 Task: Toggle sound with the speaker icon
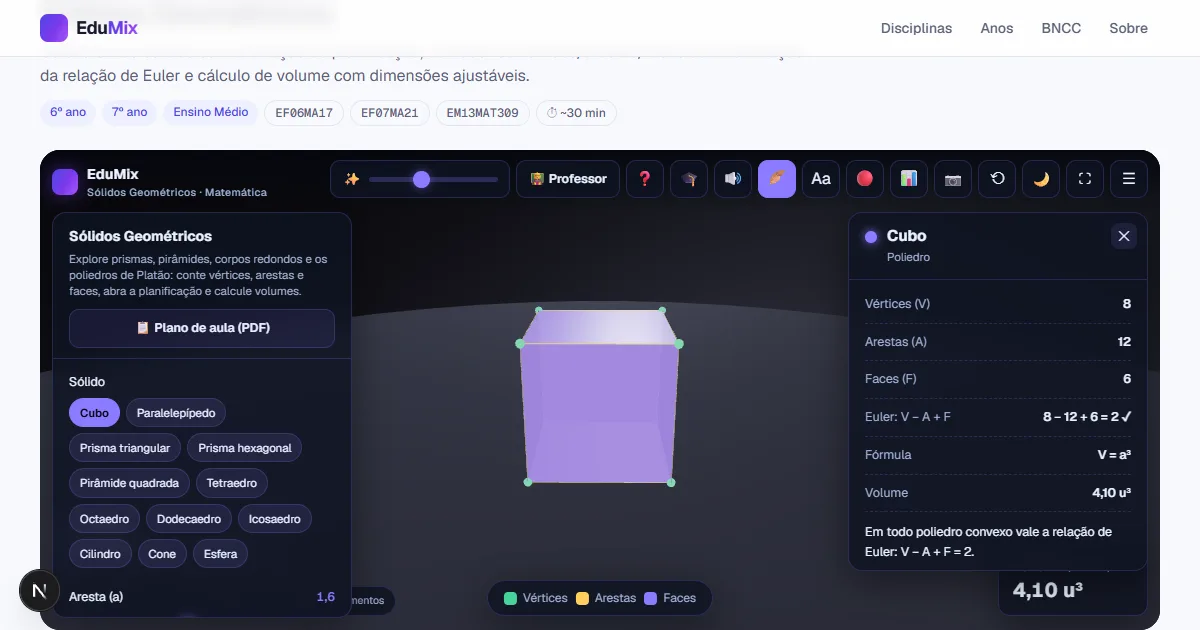(x=733, y=179)
